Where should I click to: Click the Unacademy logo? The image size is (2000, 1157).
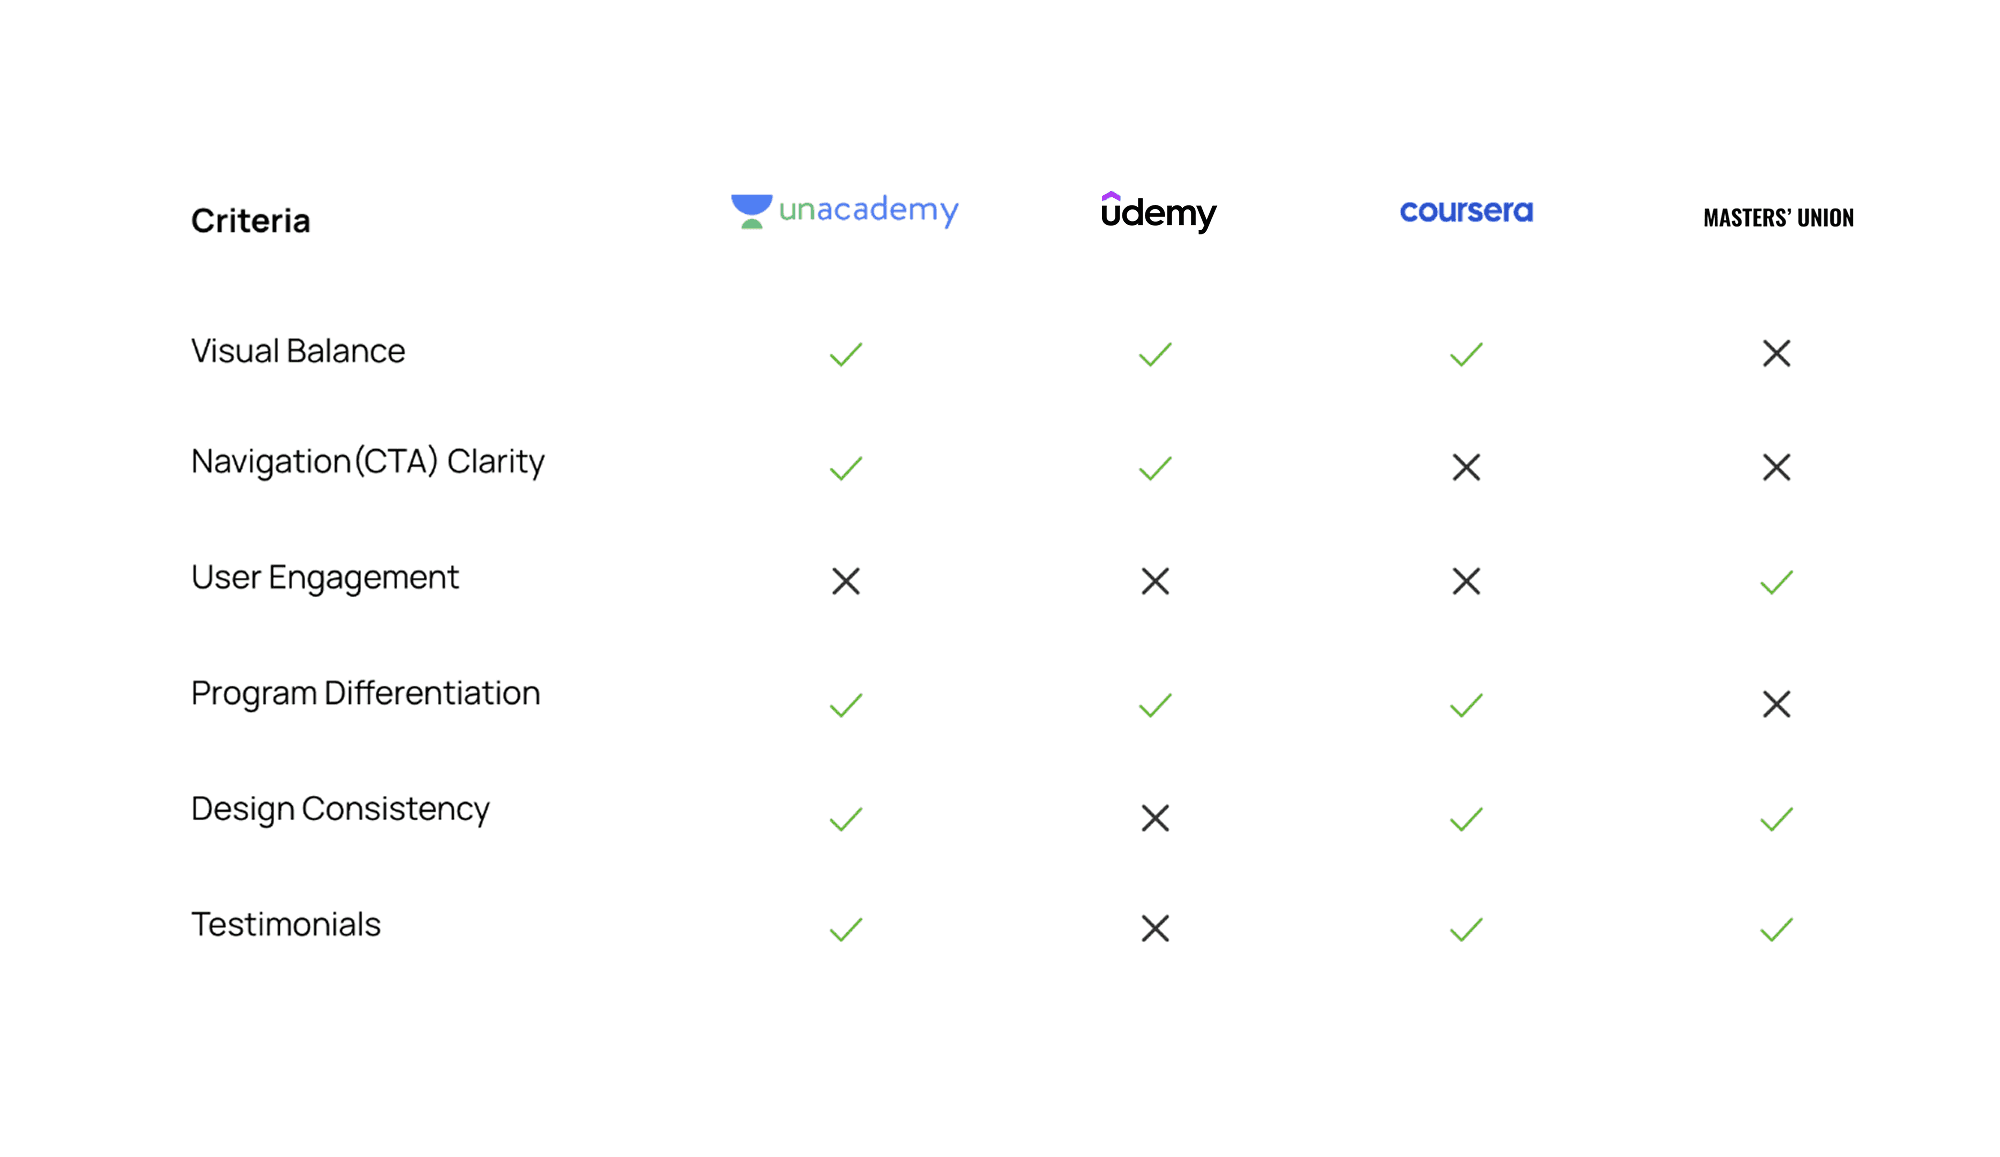coord(845,211)
